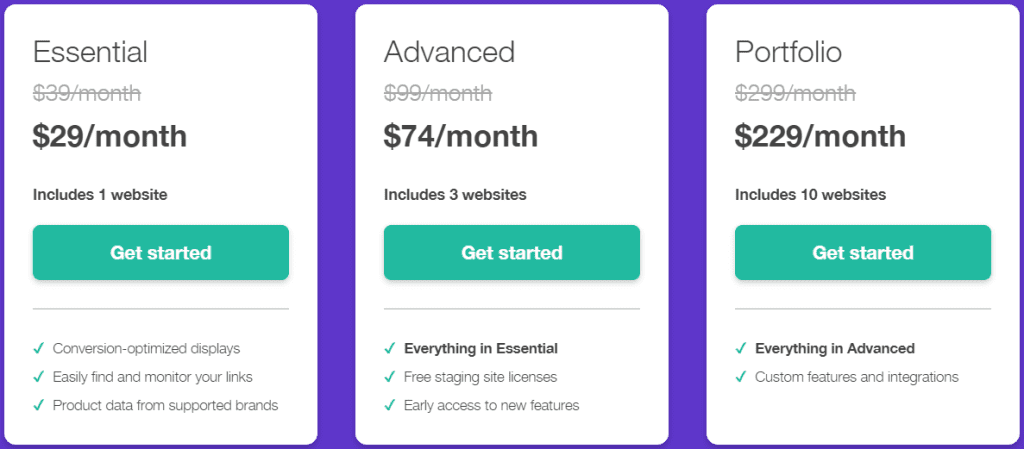The width and height of the screenshot is (1024, 449).
Task: Click the $29/month price text
Action: click(x=110, y=136)
